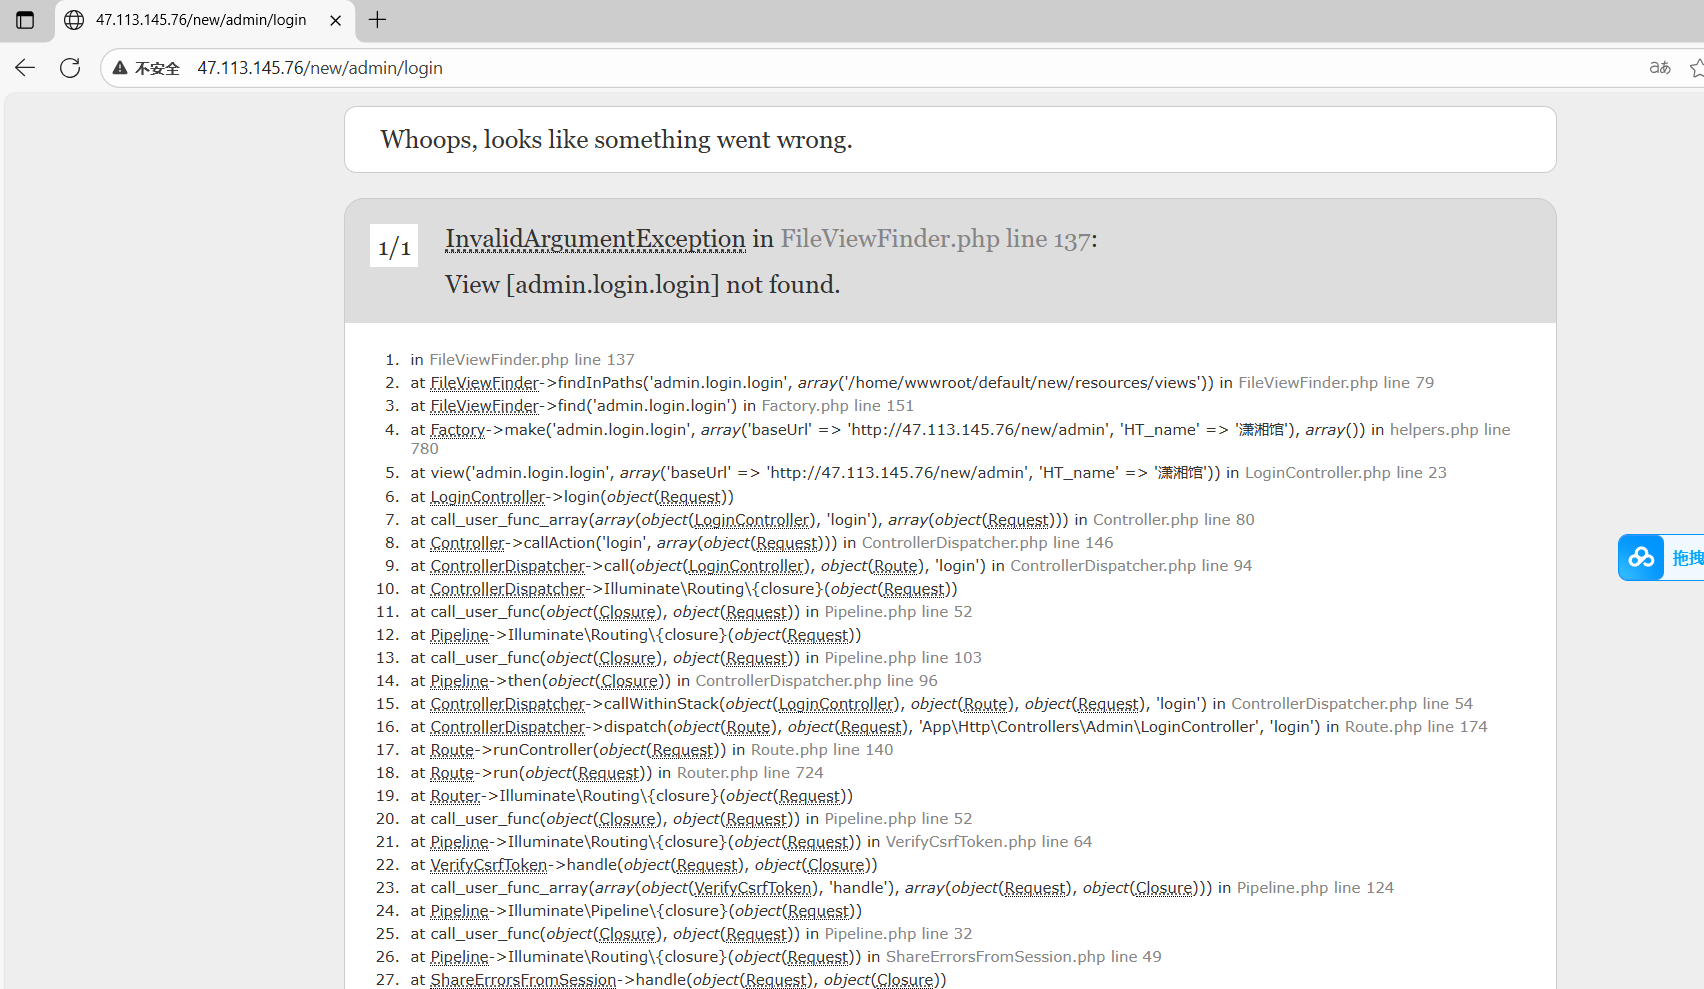The image size is (1704, 989).
Task: Click 'Controller' in trace line 8
Action: [x=467, y=543]
